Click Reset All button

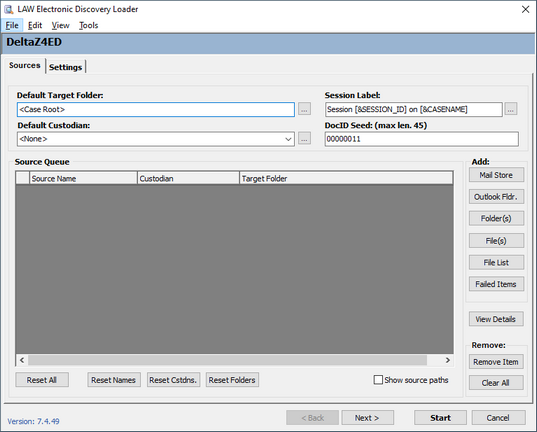tap(42, 380)
